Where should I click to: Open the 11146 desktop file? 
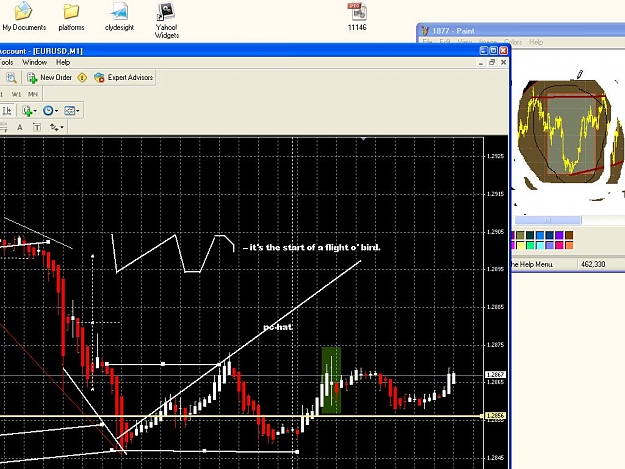[x=357, y=17]
